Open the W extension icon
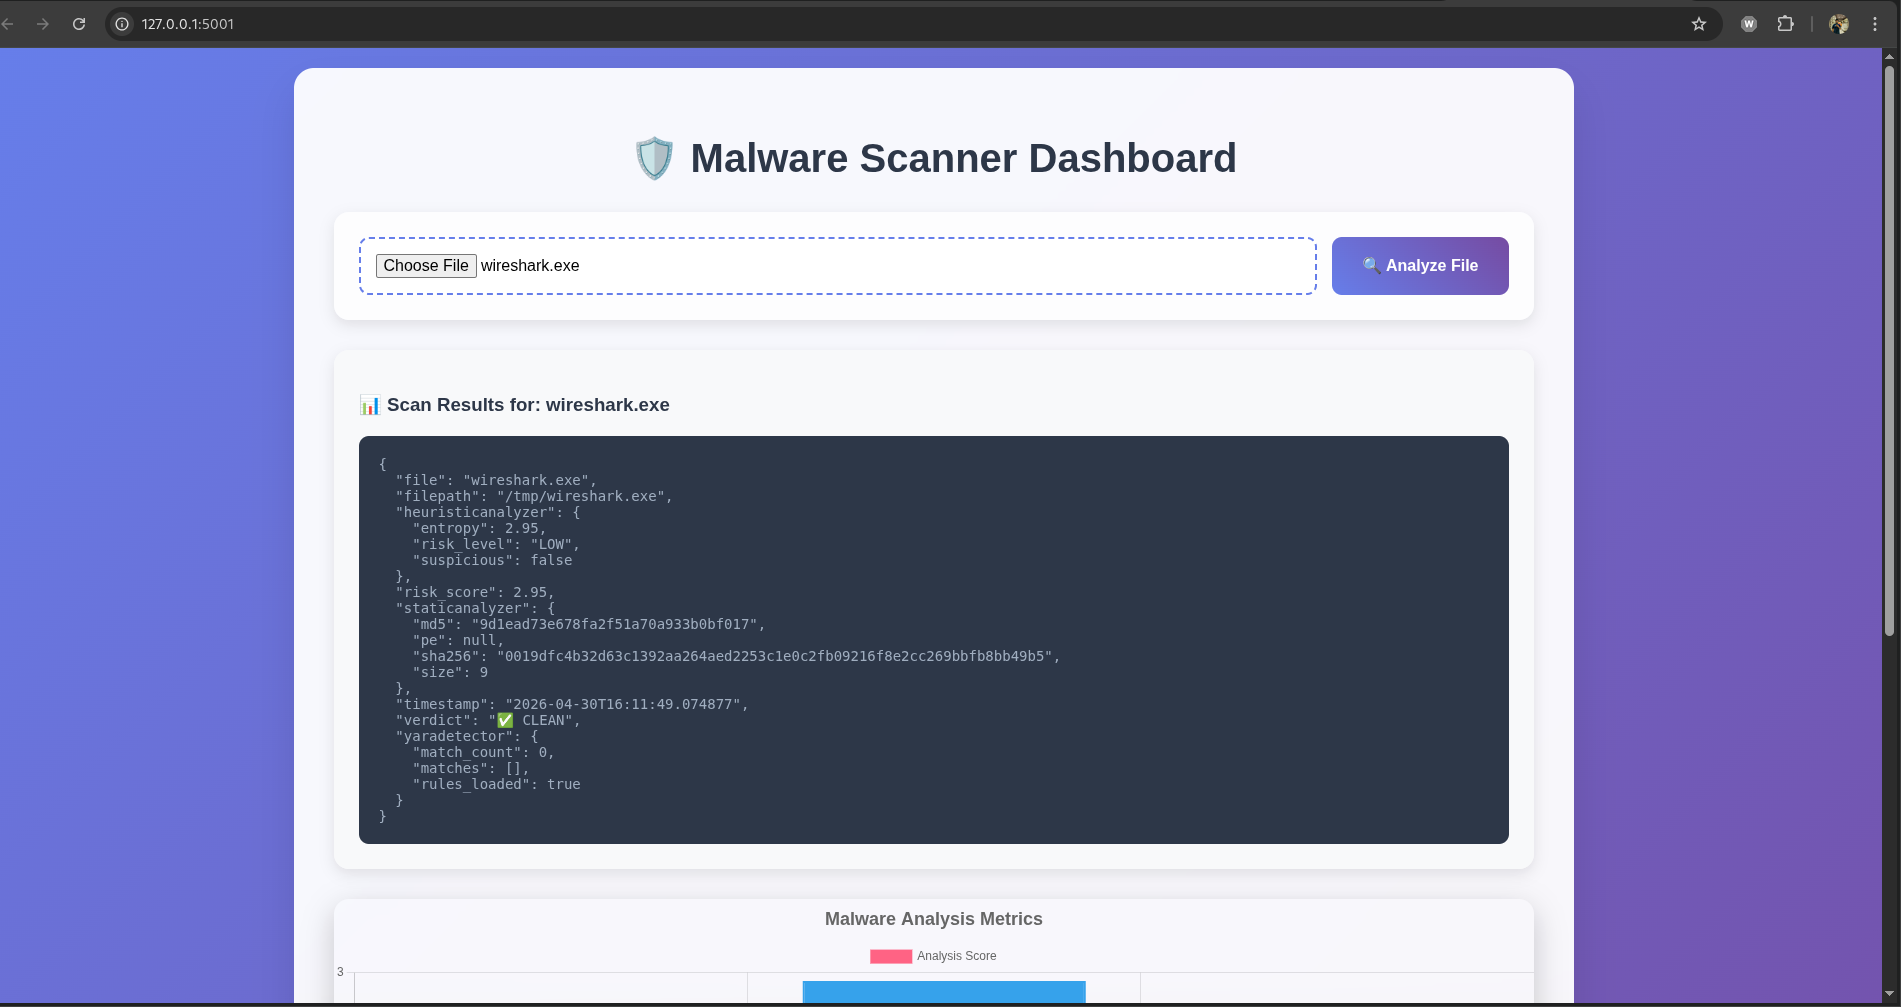 click(x=1749, y=24)
